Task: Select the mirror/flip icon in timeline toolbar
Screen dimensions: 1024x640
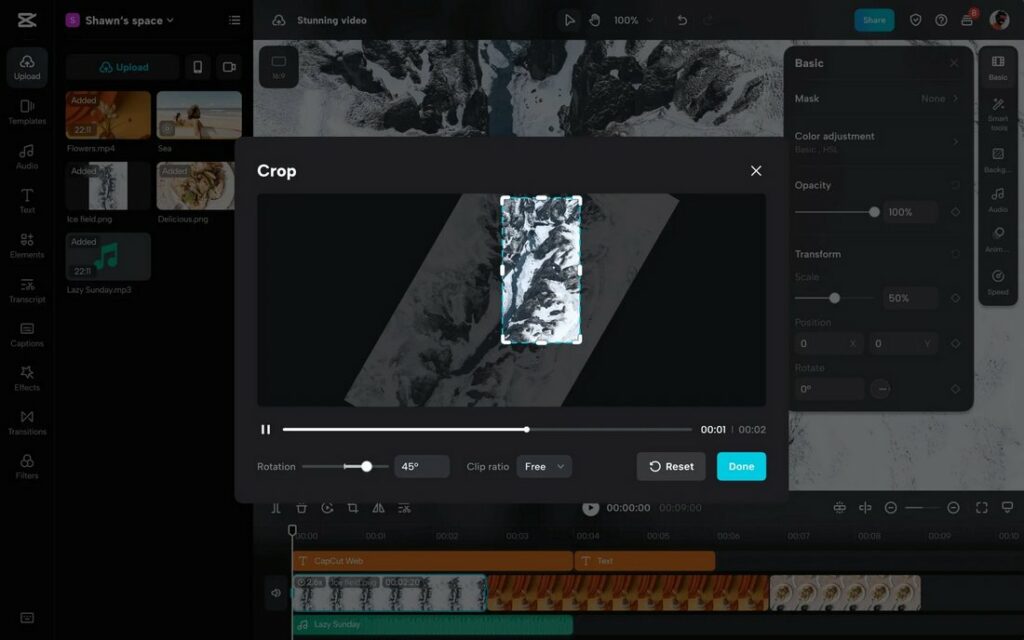Action: 377,508
